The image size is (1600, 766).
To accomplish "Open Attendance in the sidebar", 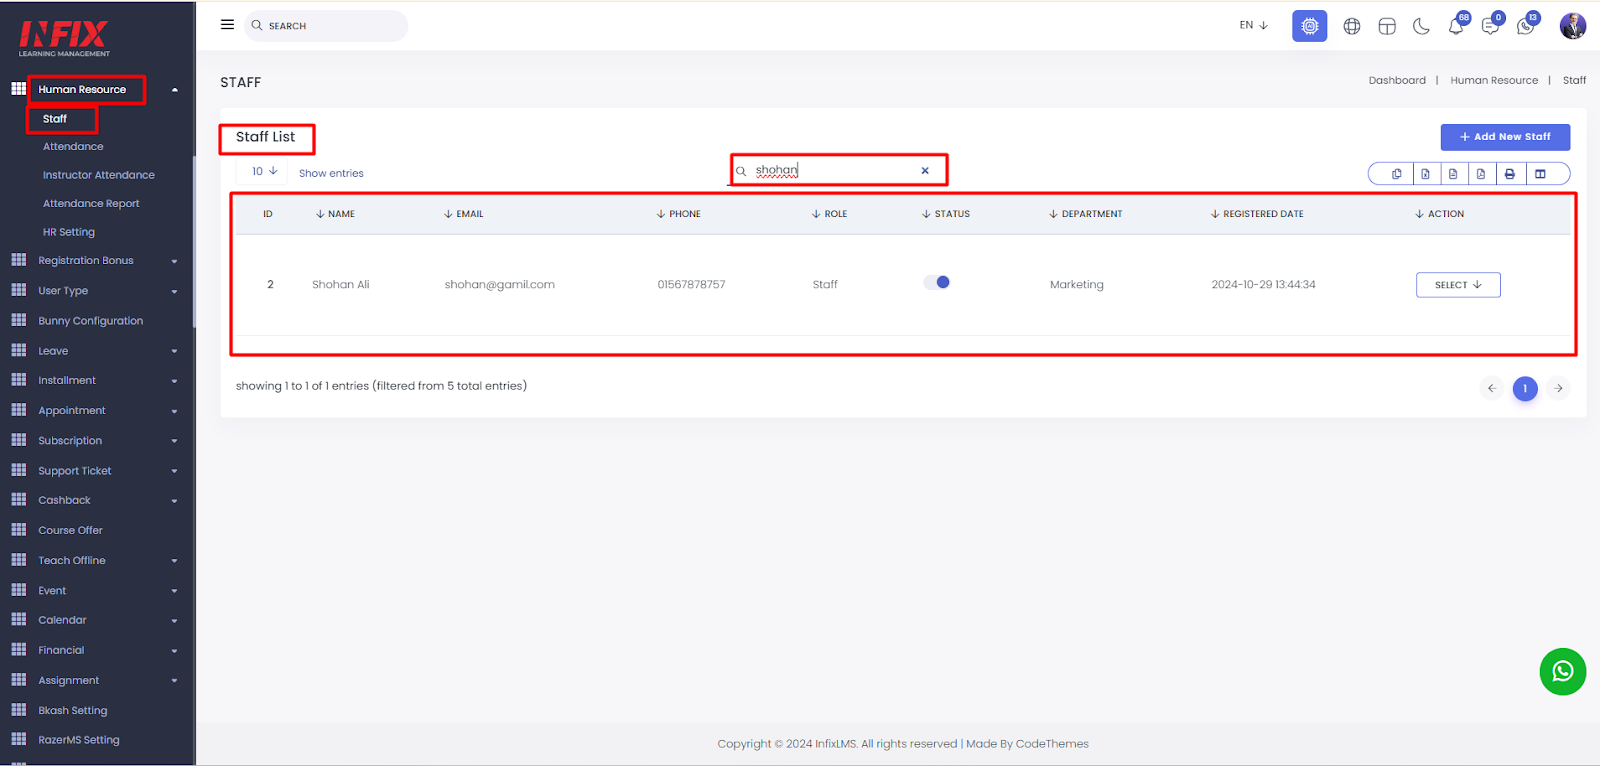I will [x=73, y=147].
